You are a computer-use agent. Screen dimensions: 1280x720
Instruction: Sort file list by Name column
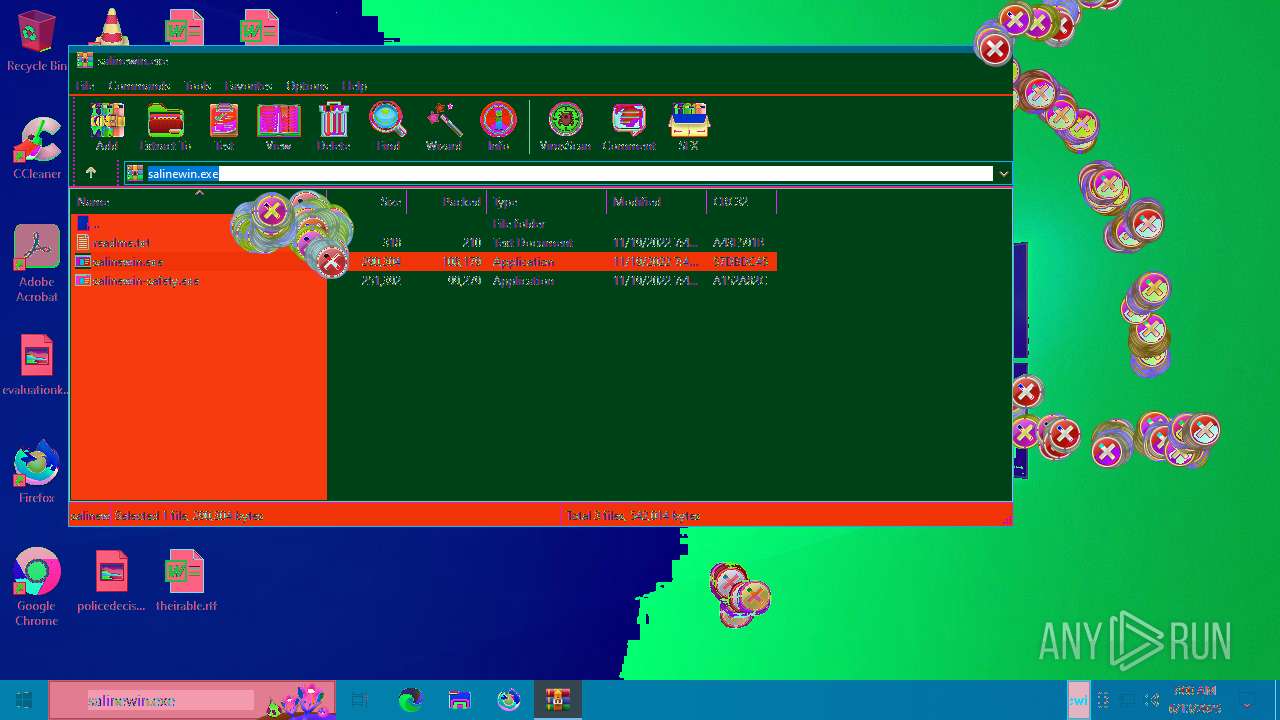click(x=199, y=202)
